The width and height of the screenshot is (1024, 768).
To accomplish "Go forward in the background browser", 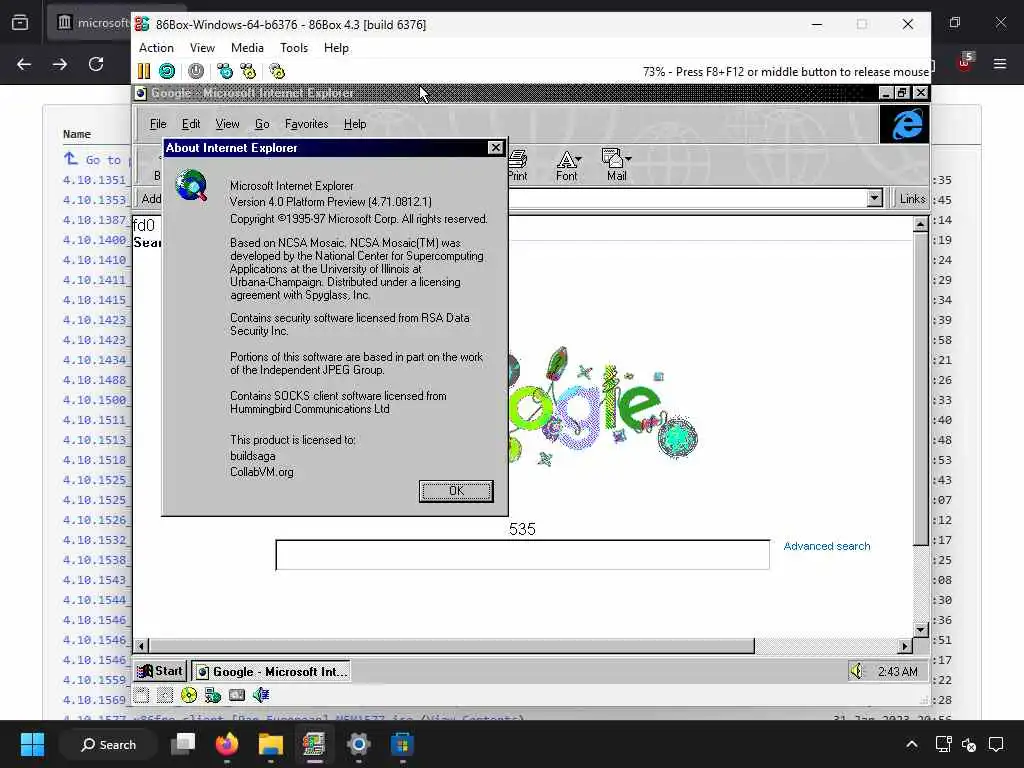I will tap(60, 64).
